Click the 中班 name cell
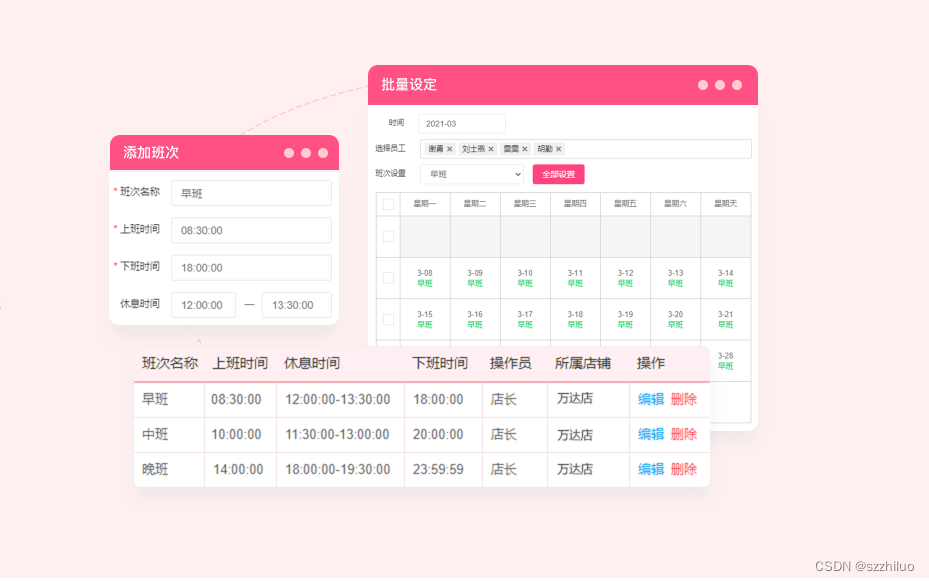This screenshot has height=581, width=929. click(155, 434)
